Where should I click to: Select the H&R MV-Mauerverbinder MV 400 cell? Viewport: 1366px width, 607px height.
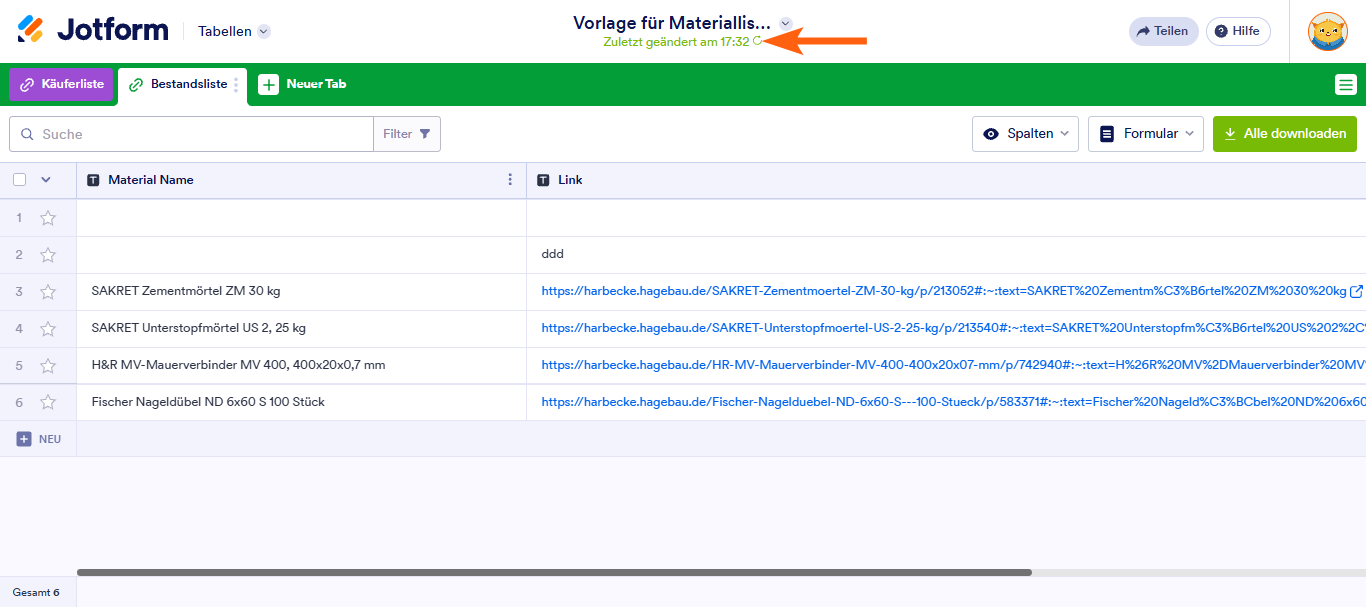click(x=301, y=366)
